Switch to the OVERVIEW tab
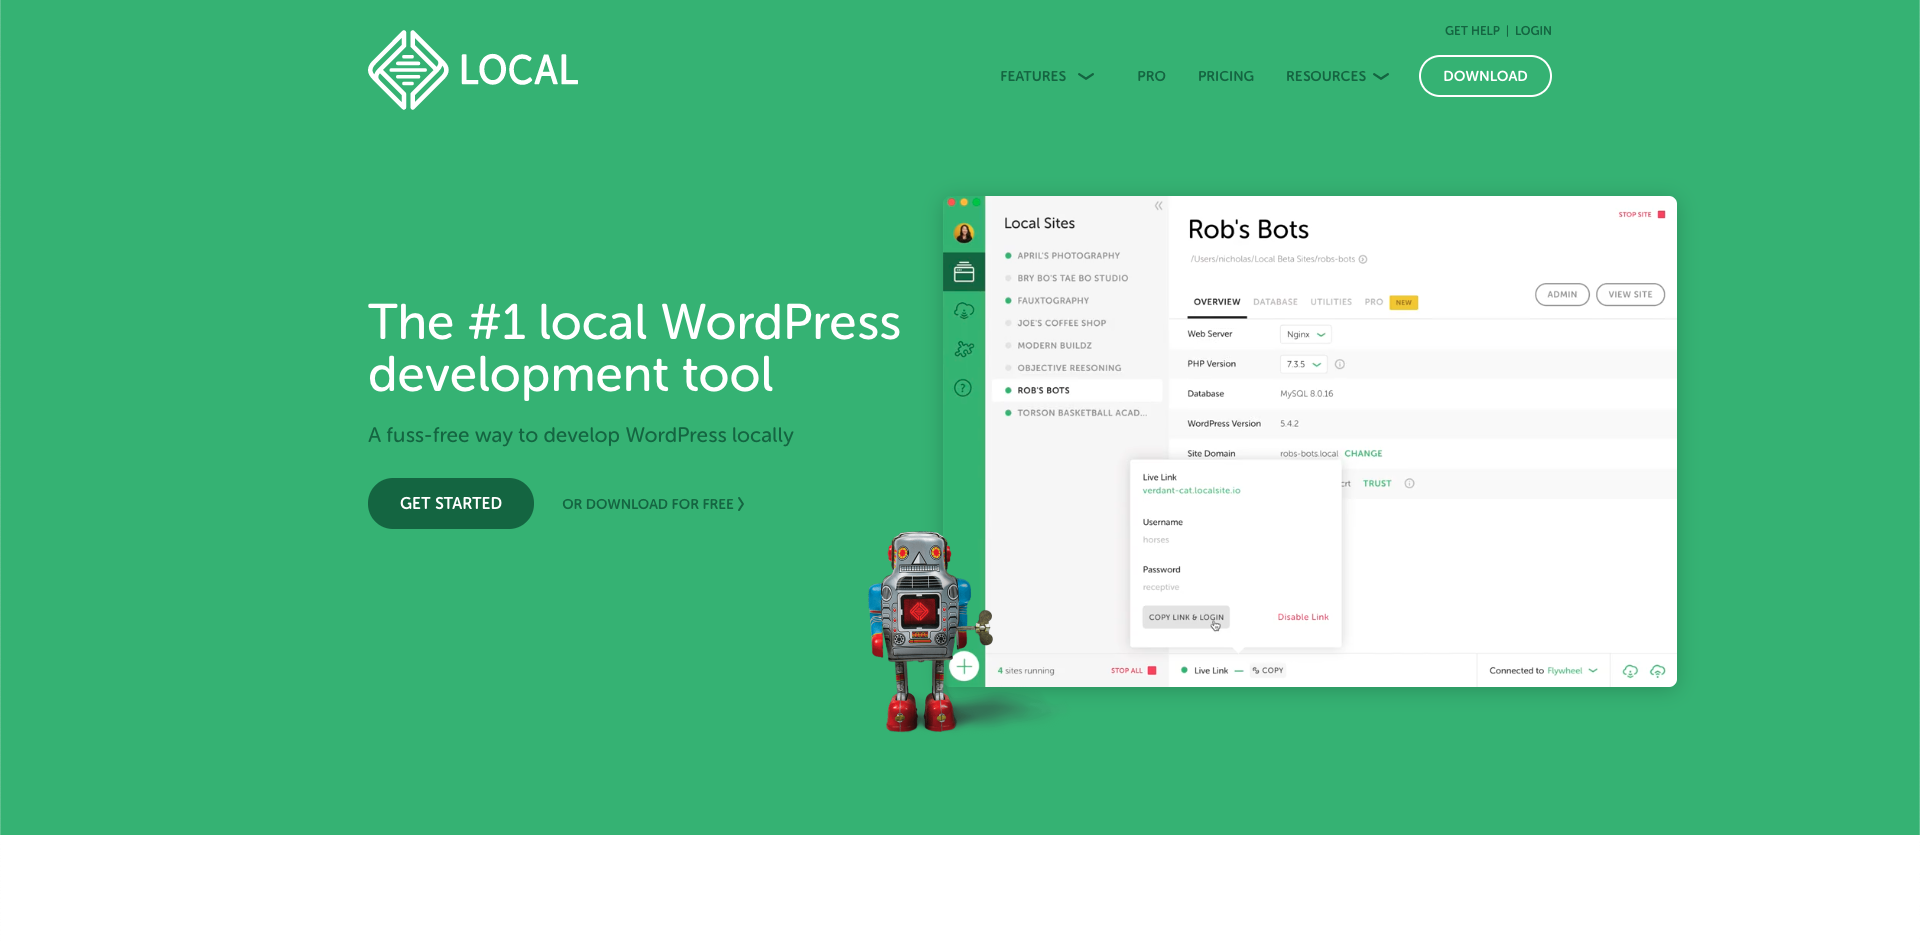 click(x=1217, y=302)
